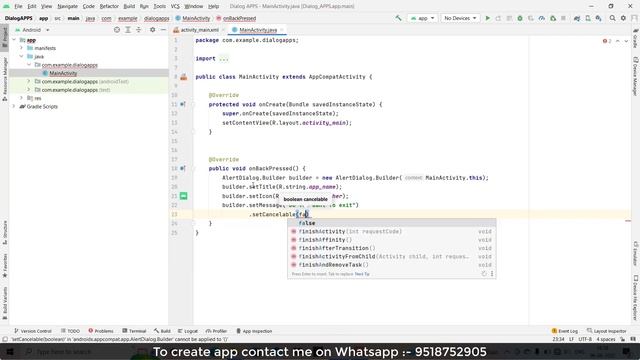Collapse the app module tree node
The width and height of the screenshot is (640, 360).
[14, 40]
